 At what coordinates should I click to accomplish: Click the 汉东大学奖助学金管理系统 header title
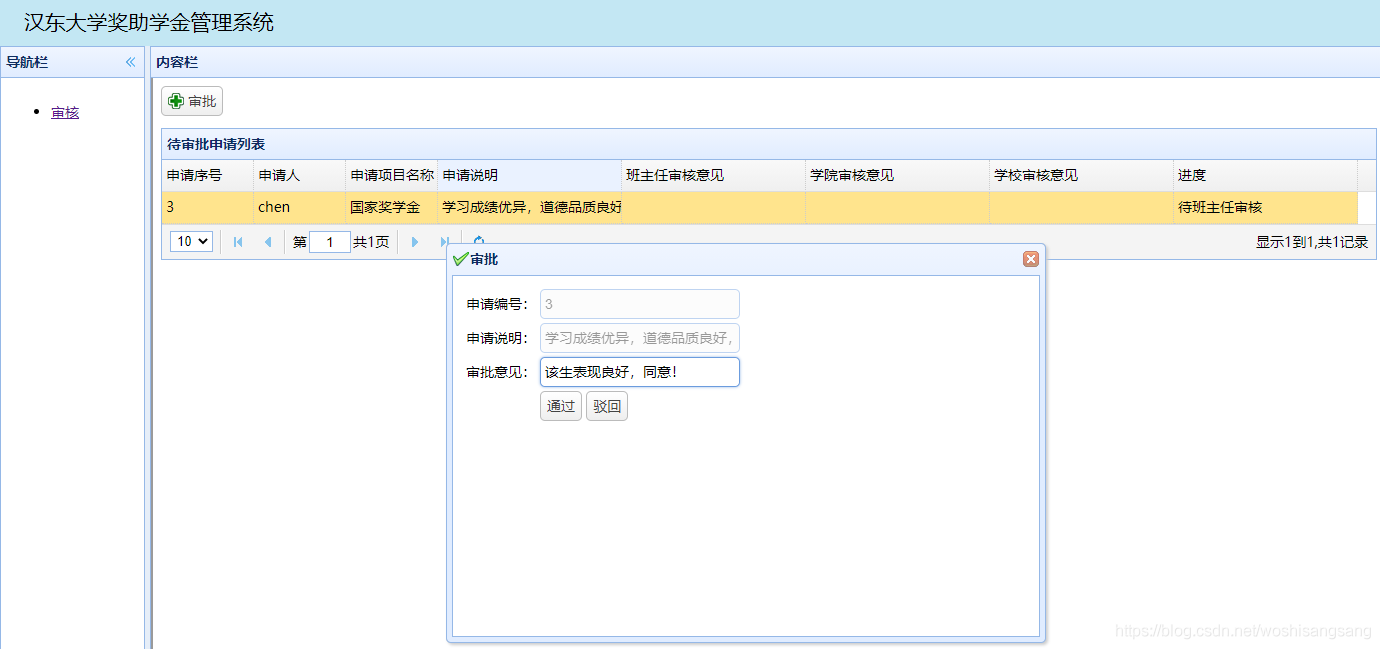click(149, 22)
